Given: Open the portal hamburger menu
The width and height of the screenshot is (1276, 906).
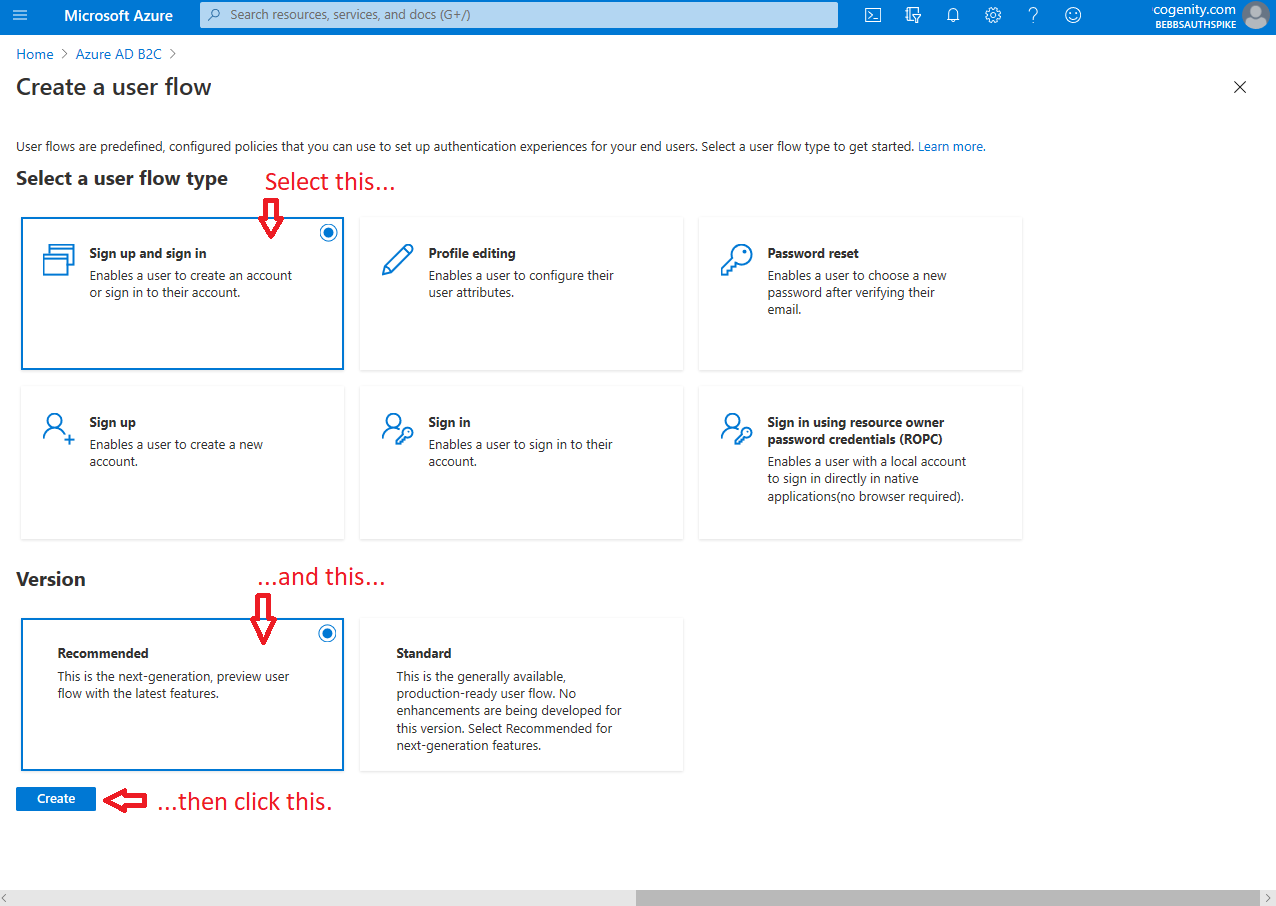Looking at the screenshot, I should point(20,16).
